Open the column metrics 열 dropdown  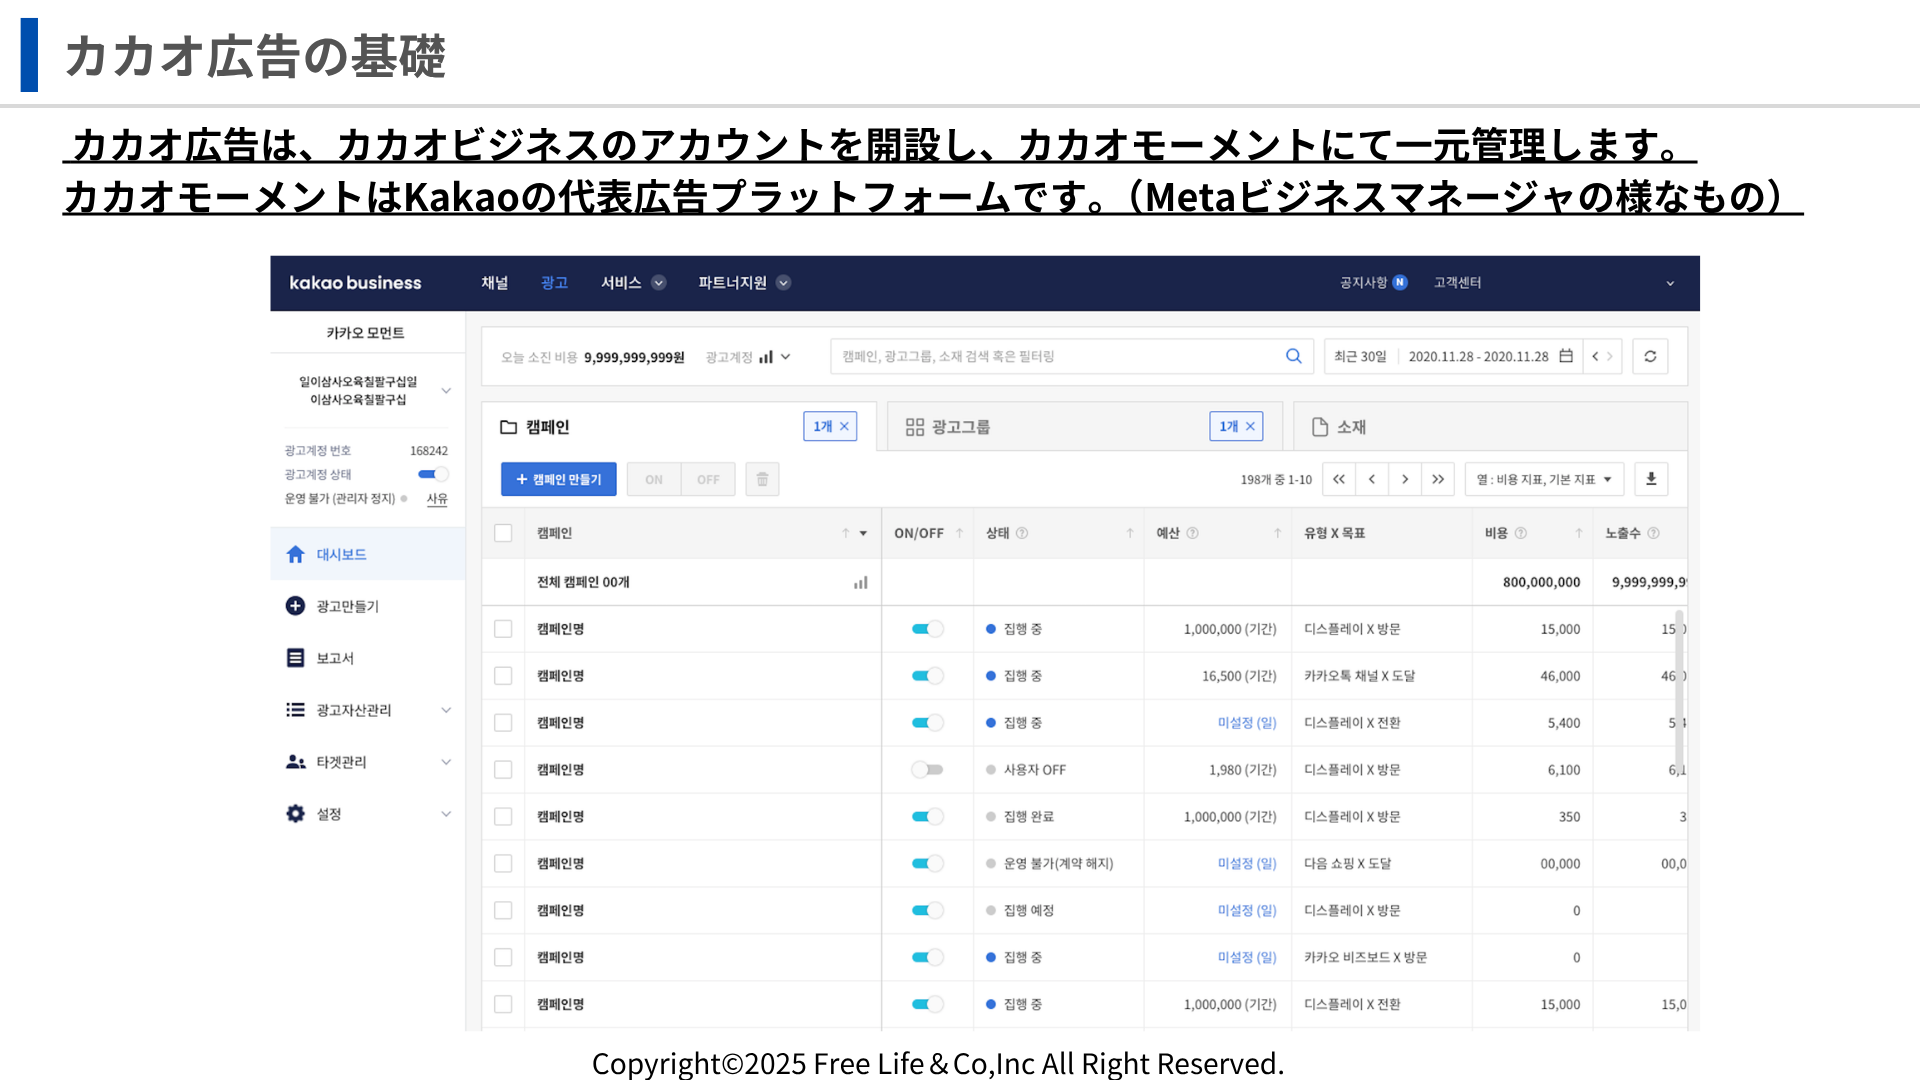click(1543, 479)
